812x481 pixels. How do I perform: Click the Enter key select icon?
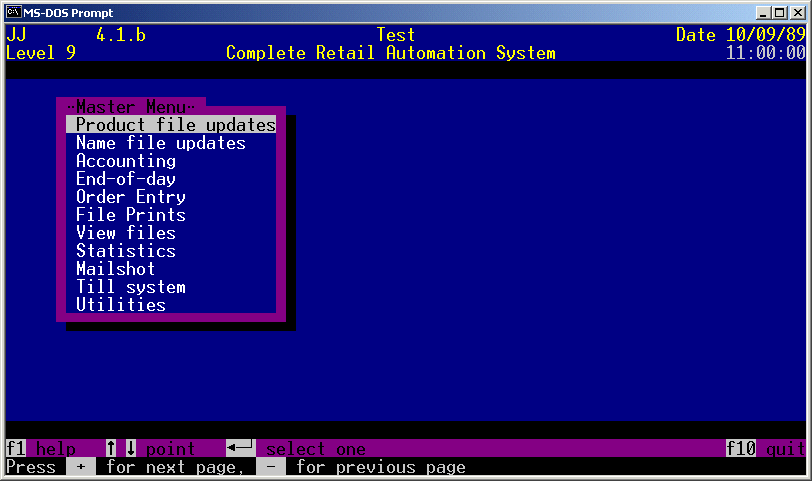pyautogui.click(x=241, y=449)
